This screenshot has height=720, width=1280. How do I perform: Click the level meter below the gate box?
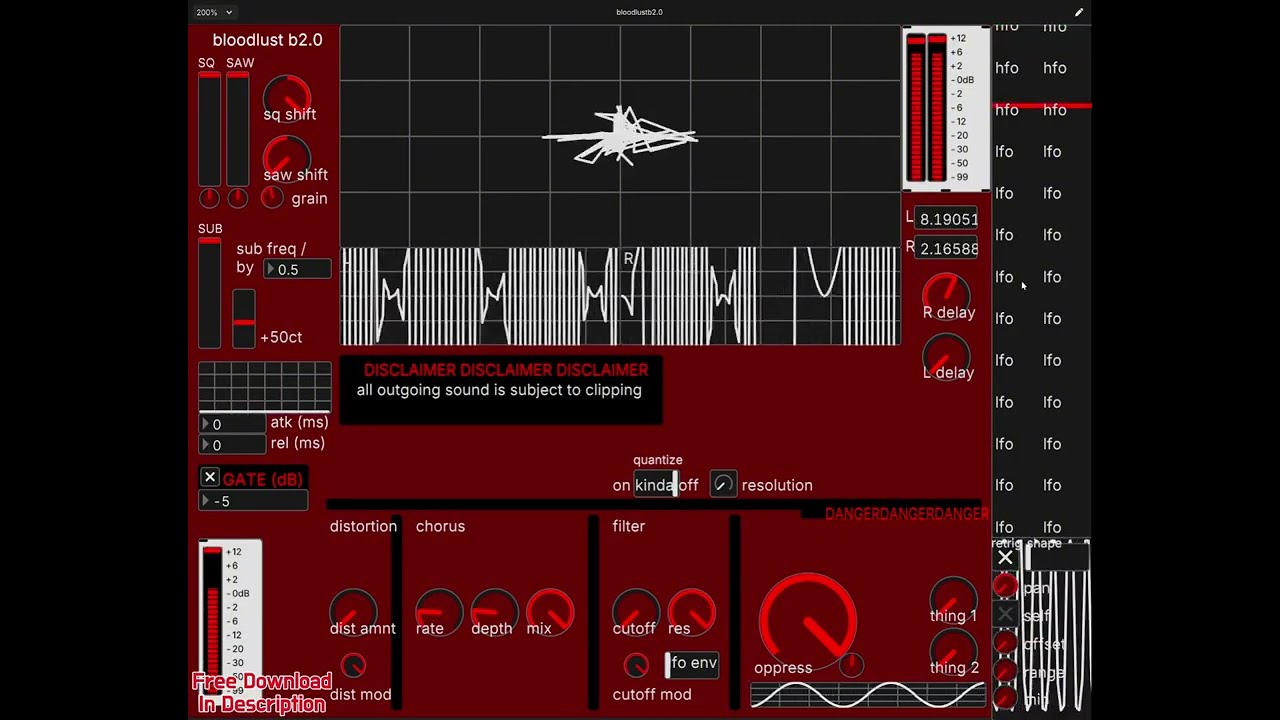[212, 620]
